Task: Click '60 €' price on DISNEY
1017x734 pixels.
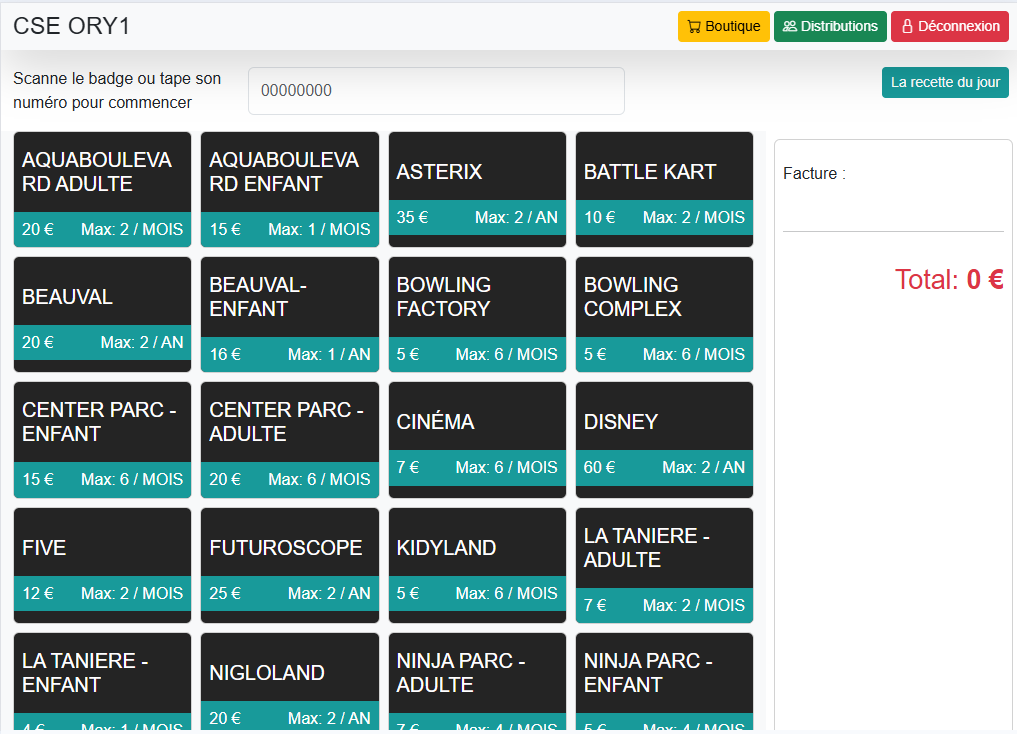Action: point(599,468)
